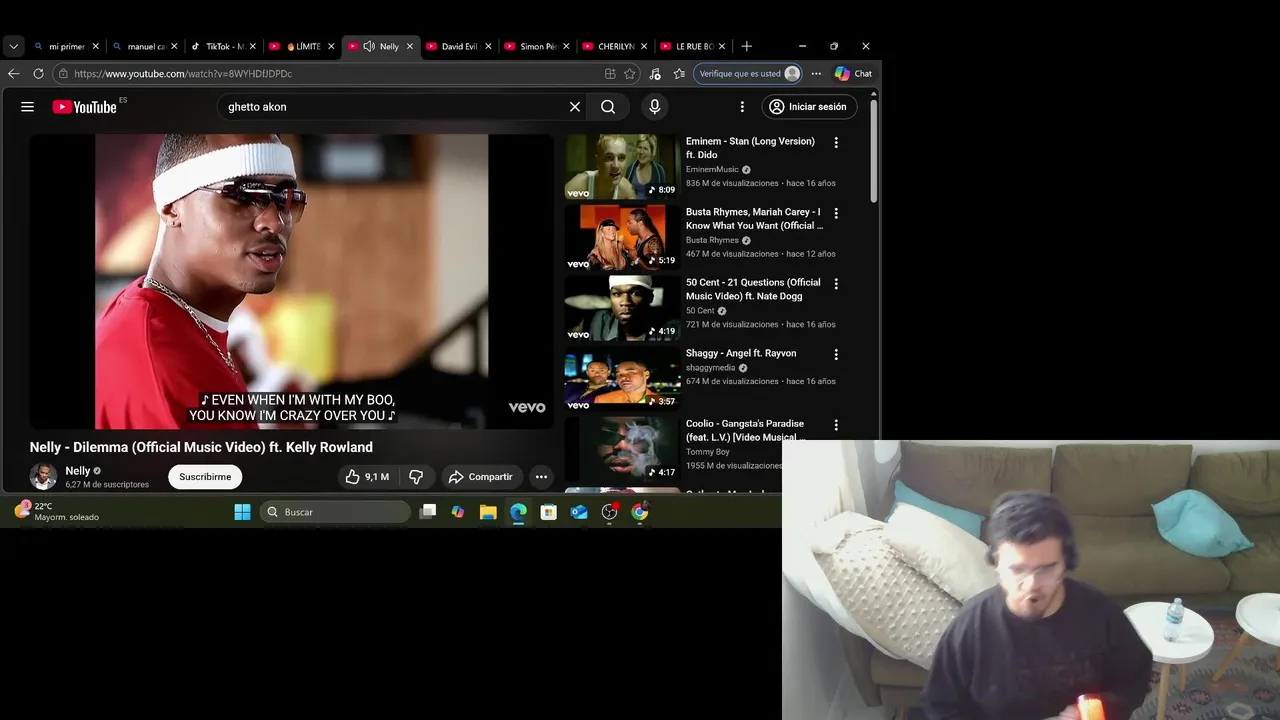1280x720 pixels.
Task: Go back with the browser back arrow
Action: click(x=13, y=73)
